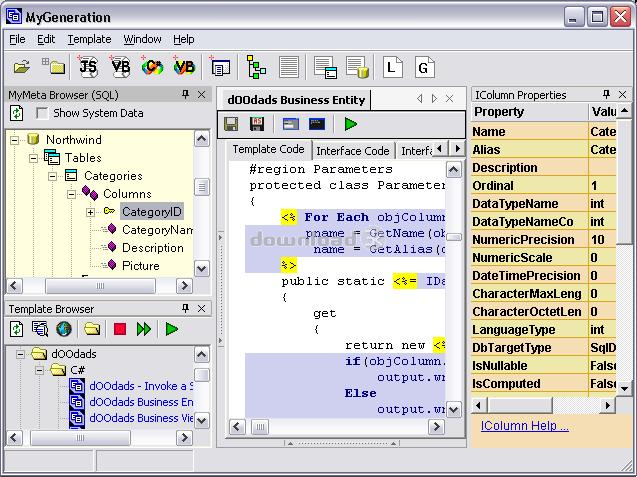Open the Help menu
This screenshot has width=637, height=477.
click(x=184, y=39)
